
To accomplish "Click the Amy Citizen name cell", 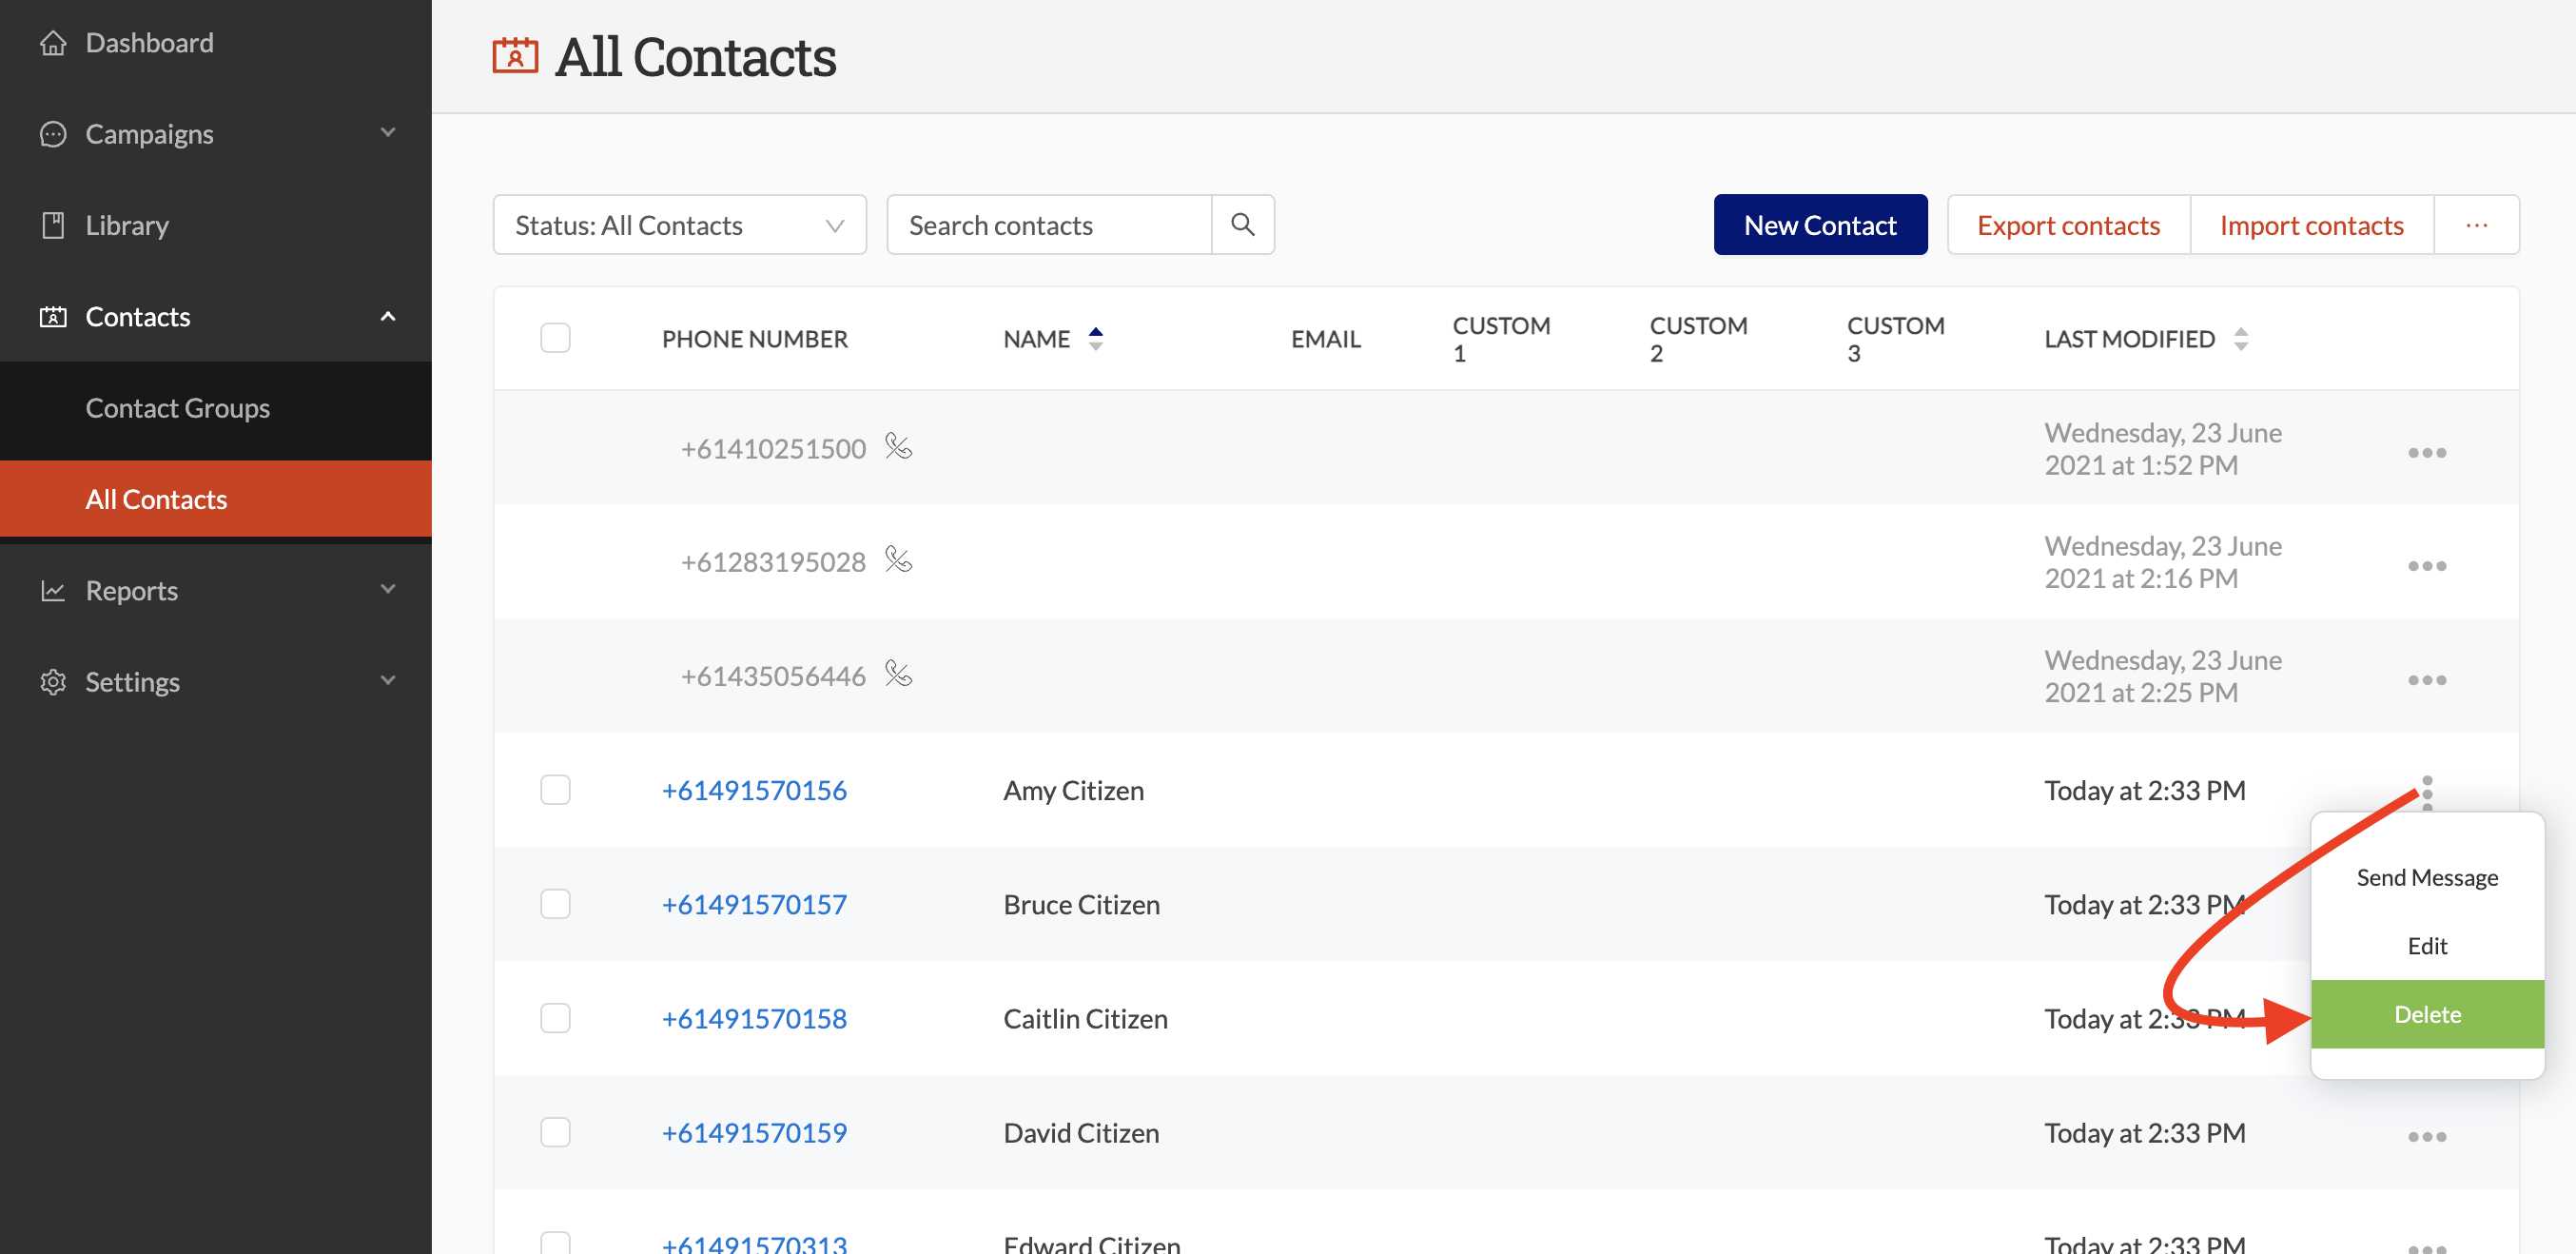I will 1073,790.
